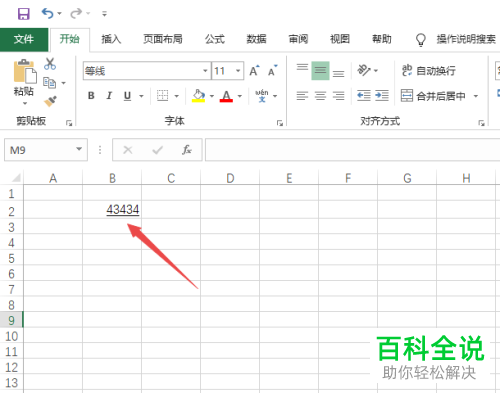Open the 文件 (File) tab
The height and width of the screenshot is (393, 500).
pos(24,39)
